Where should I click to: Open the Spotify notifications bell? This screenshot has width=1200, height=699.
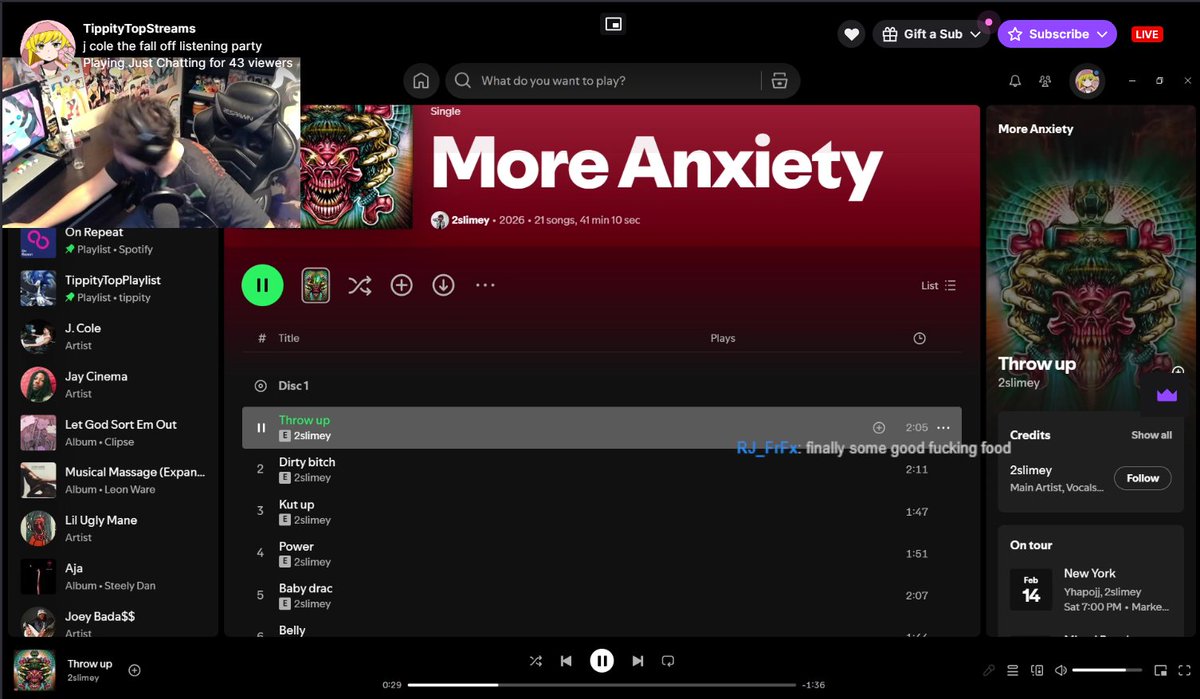click(1015, 81)
